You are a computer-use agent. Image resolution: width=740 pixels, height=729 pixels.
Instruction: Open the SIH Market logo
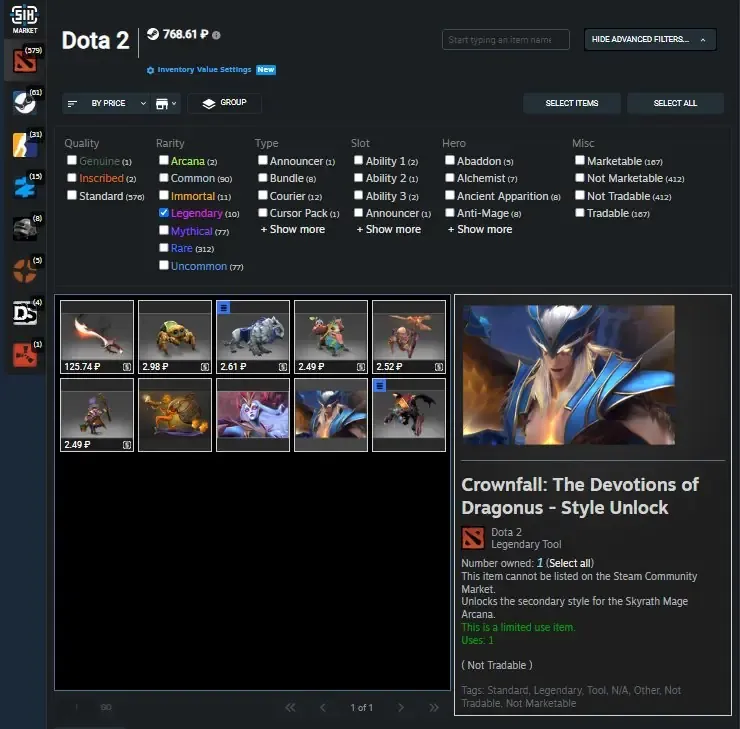(x=25, y=19)
